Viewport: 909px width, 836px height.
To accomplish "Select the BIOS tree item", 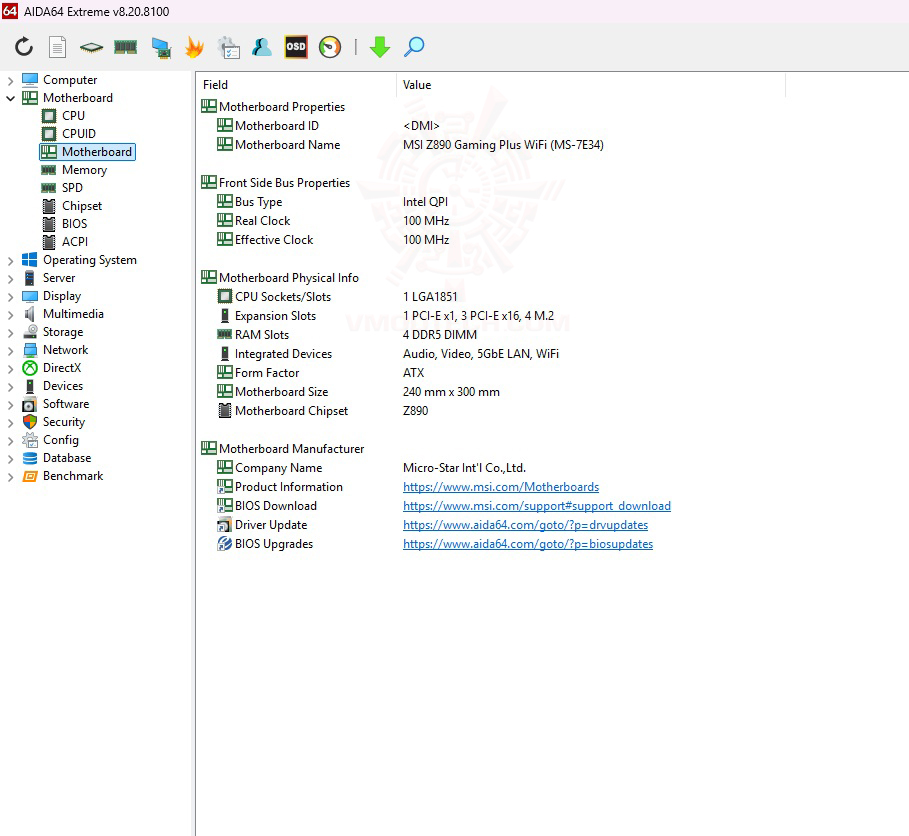I will click(74, 224).
